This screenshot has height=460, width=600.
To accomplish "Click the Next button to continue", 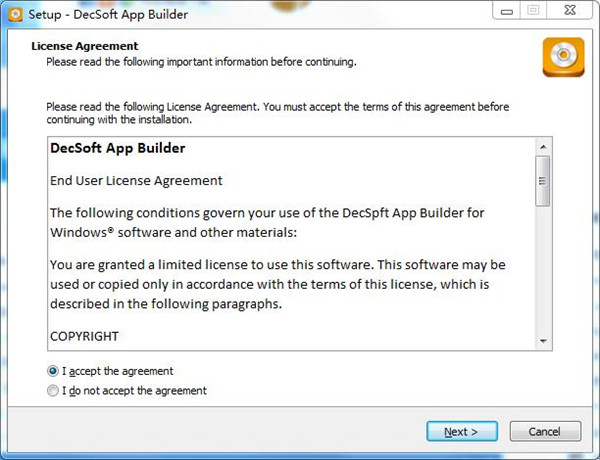I will point(462,431).
